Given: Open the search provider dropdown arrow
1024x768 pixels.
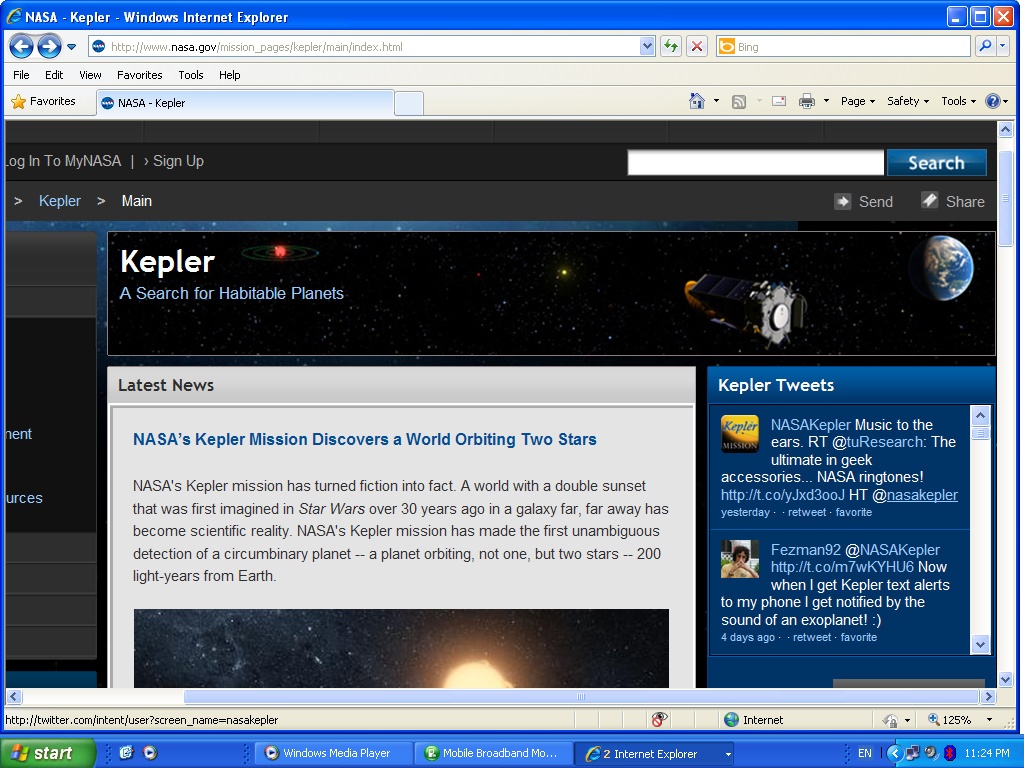Looking at the screenshot, I should pos(1002,46).
